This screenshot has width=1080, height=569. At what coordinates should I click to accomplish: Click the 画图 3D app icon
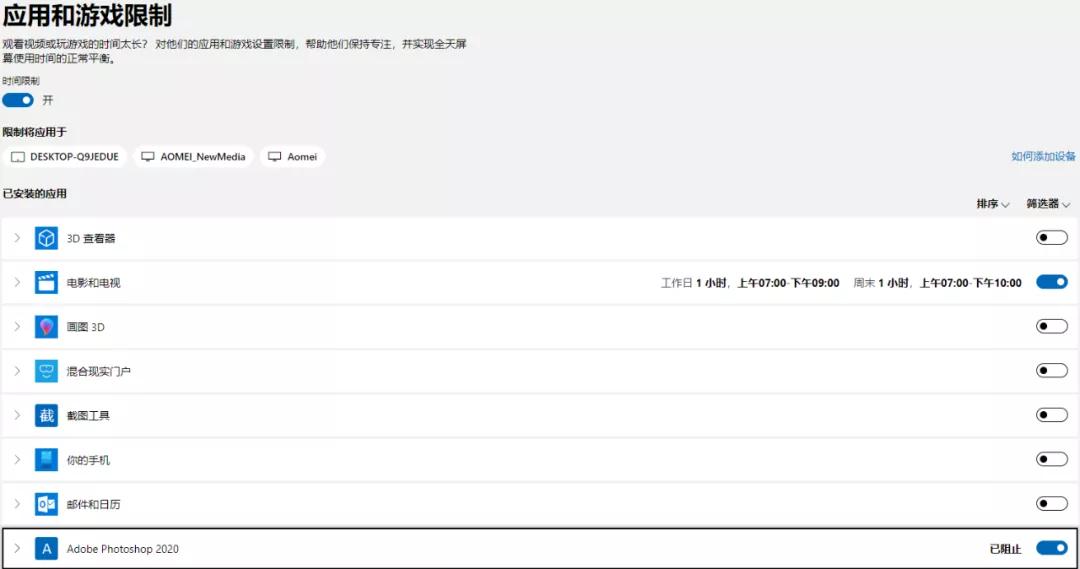tap(46, 327)
